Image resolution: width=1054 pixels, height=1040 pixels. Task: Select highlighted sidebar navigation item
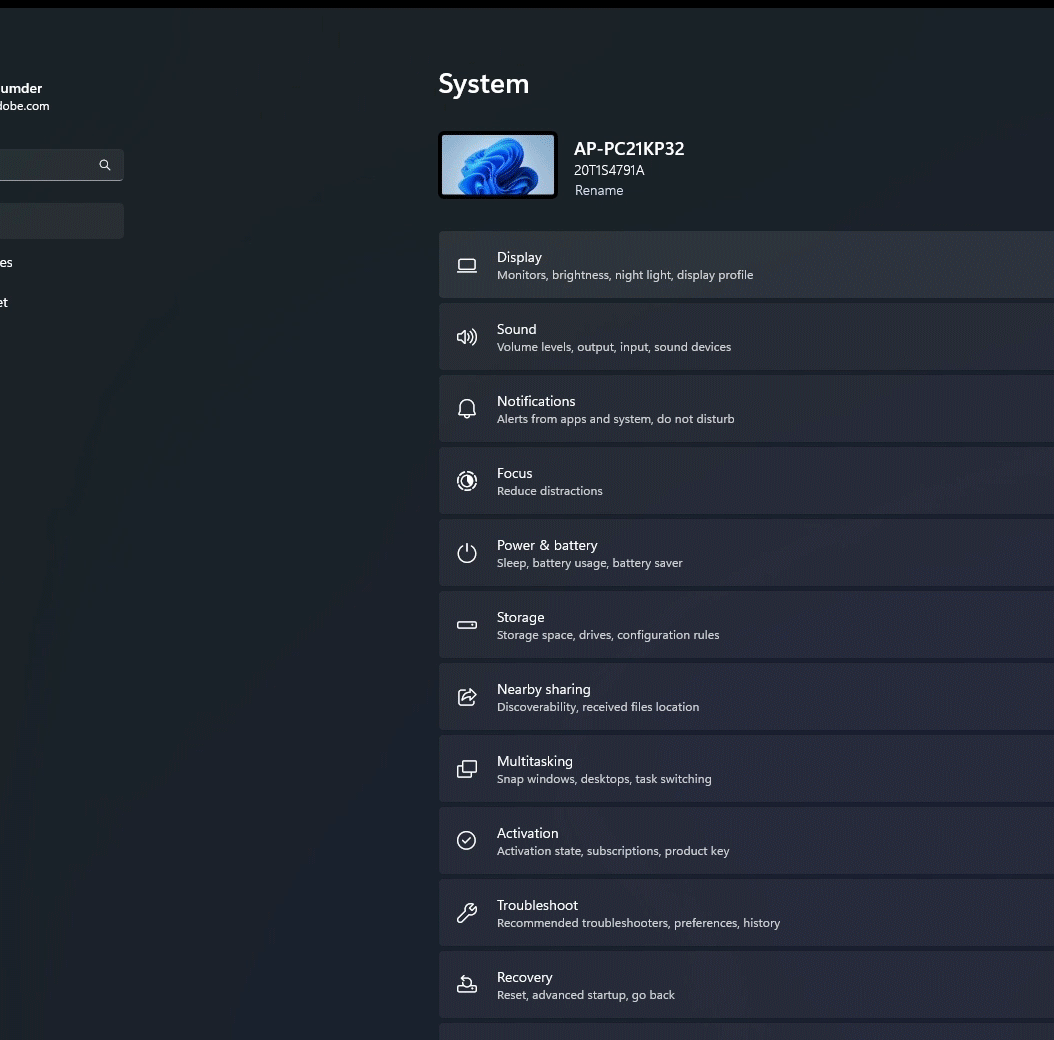(60, 221)
